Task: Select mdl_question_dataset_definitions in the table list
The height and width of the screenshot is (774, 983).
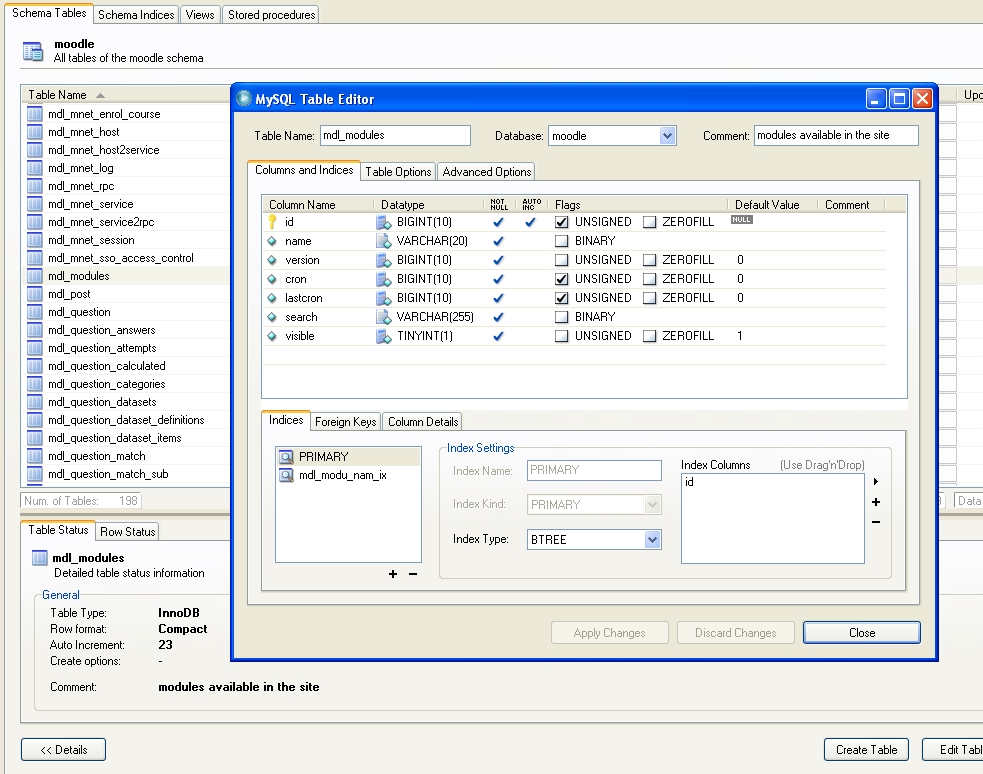Action: tap(125, 420)
